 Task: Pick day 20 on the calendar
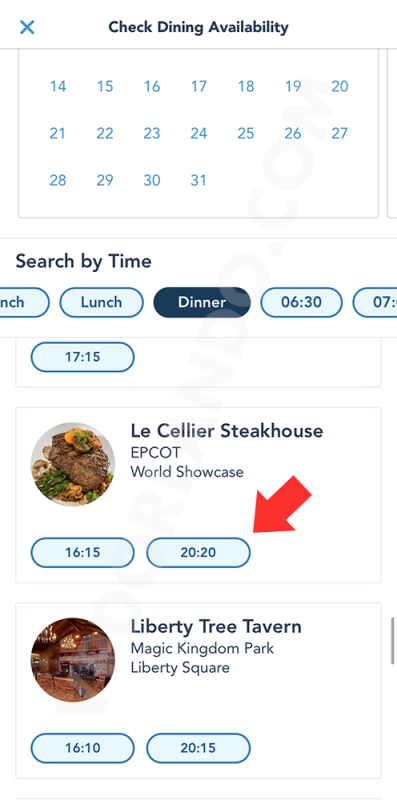340,86
